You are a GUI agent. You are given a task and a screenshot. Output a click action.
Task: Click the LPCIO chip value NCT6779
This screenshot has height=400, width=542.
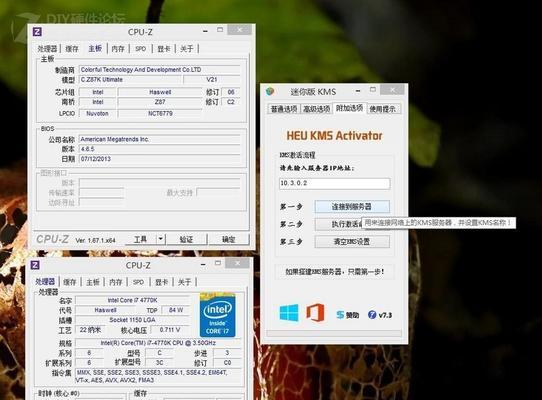pyautogui.click(x=160, y=113)
